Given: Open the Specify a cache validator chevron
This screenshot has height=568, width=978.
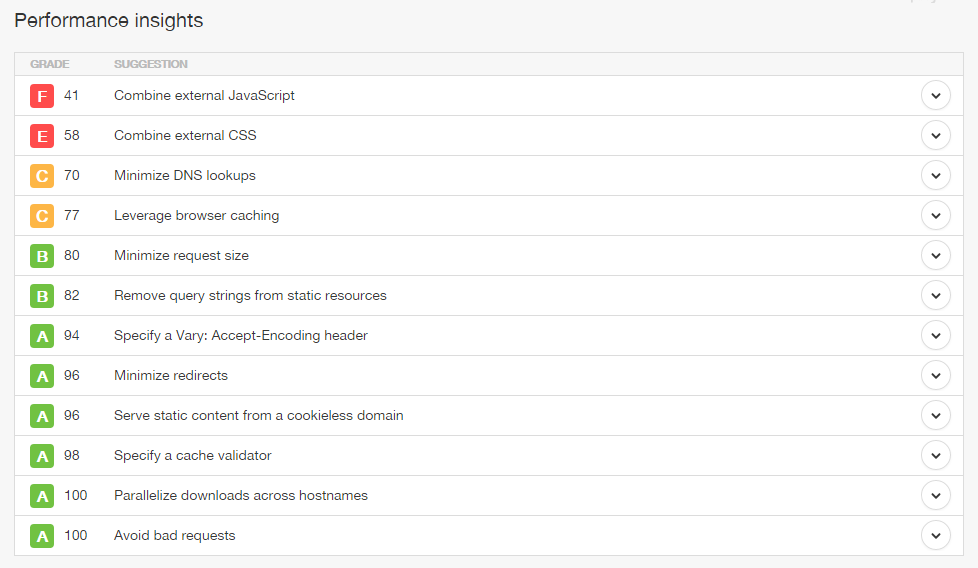Looking at the screenshot, I should click(x=935, y=456).
